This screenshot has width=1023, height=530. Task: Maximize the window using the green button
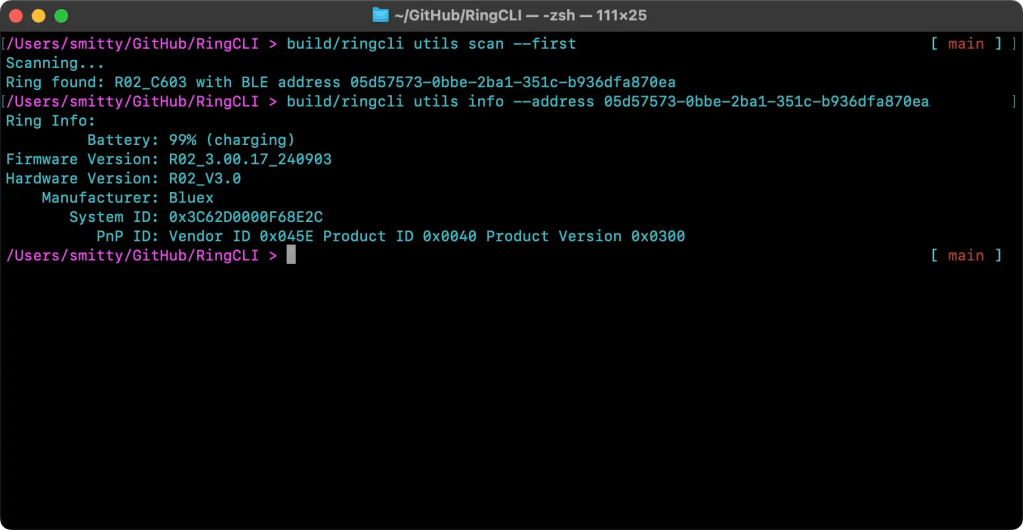pyautogui.click(x=61, y=16)
